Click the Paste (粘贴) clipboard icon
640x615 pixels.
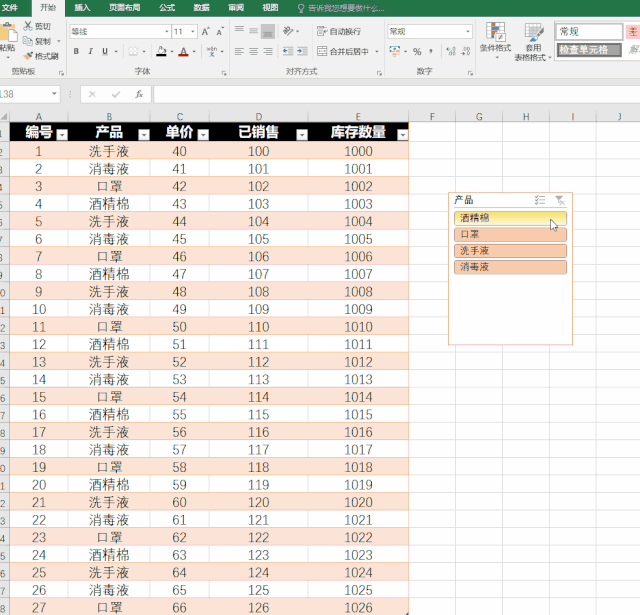pyautogui.click(x=7, y=33)
